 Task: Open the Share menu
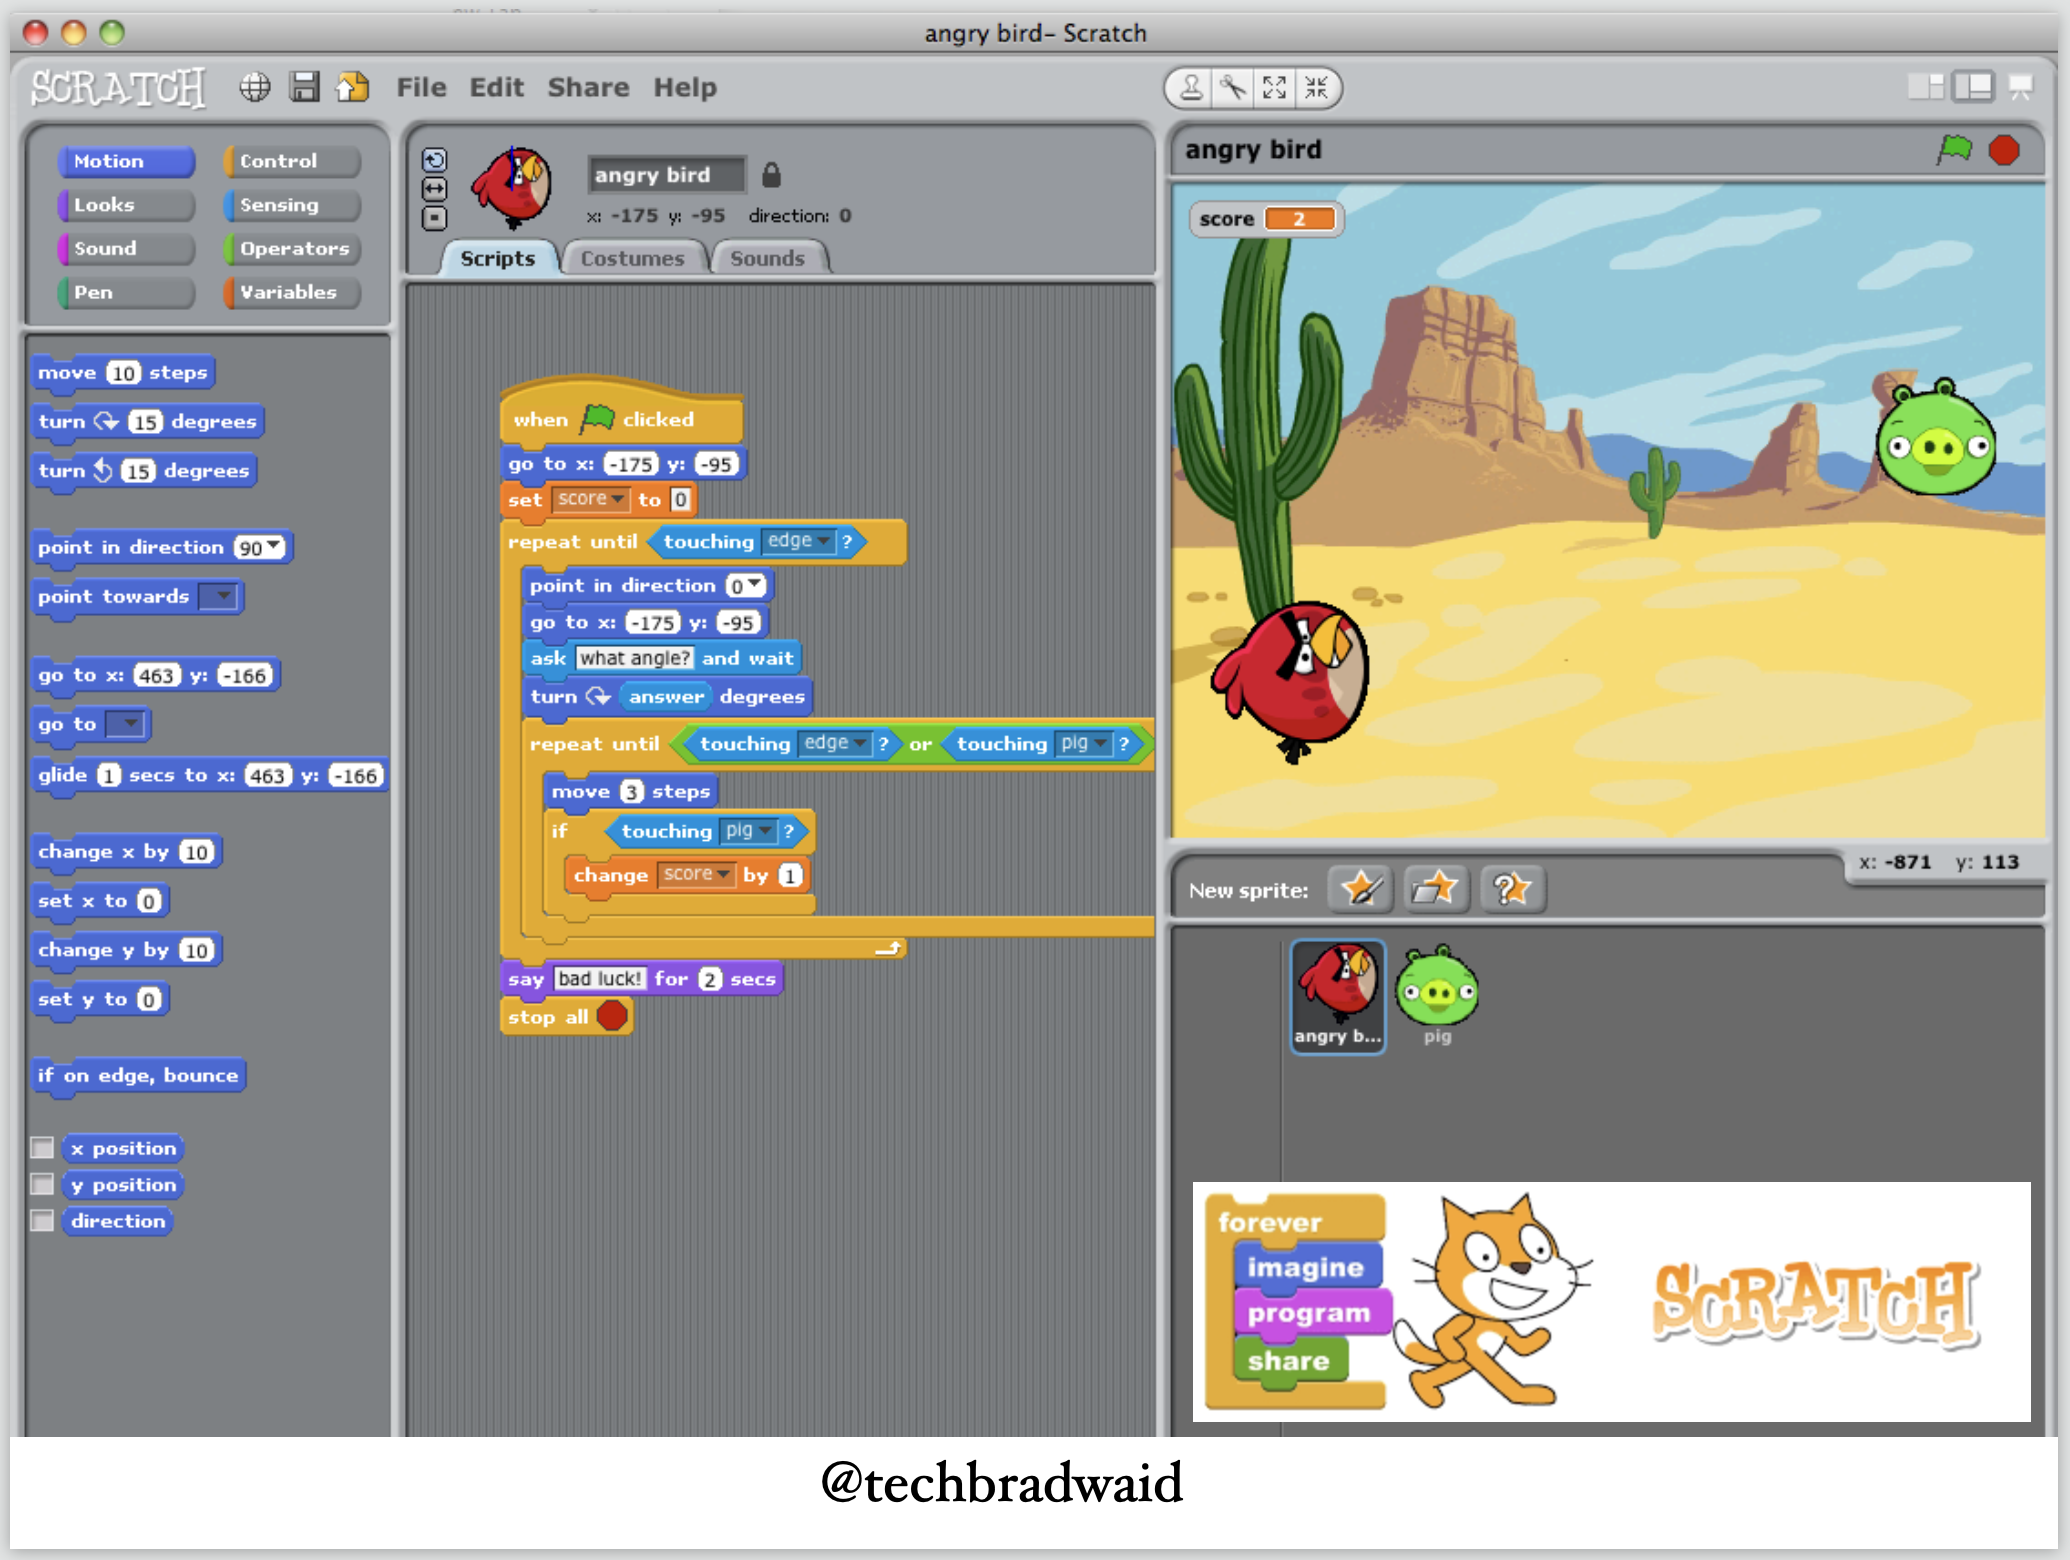click(588, 88)
